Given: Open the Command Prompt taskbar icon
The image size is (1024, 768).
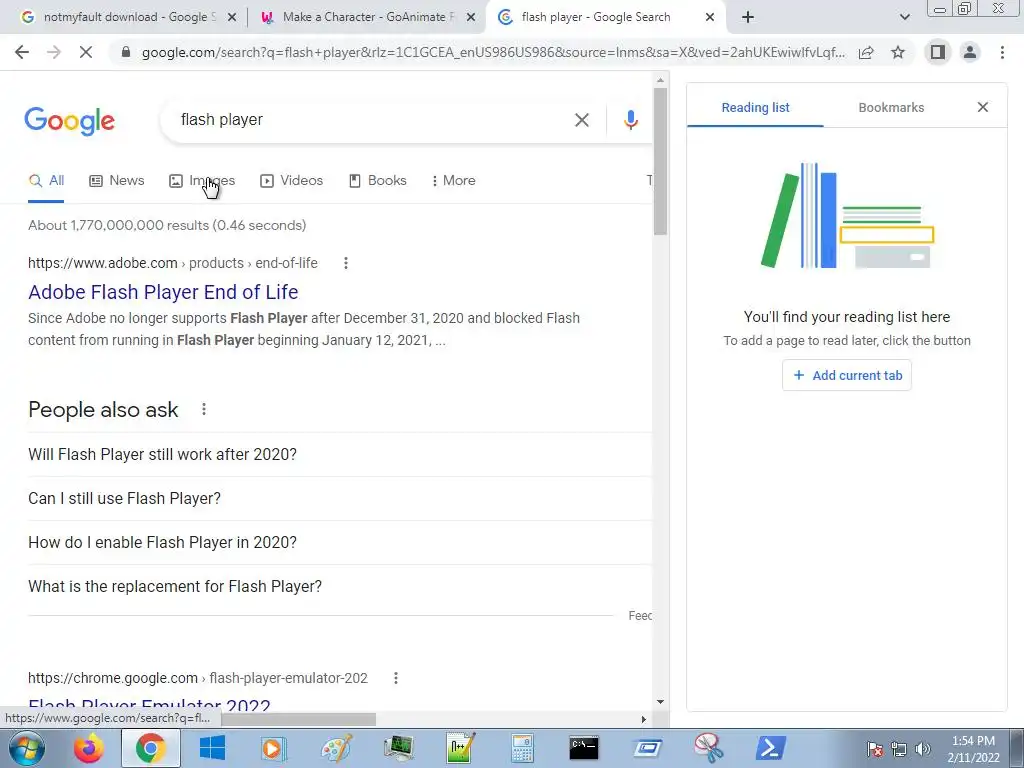Looking at the screenshot, I should coord(584,748).
